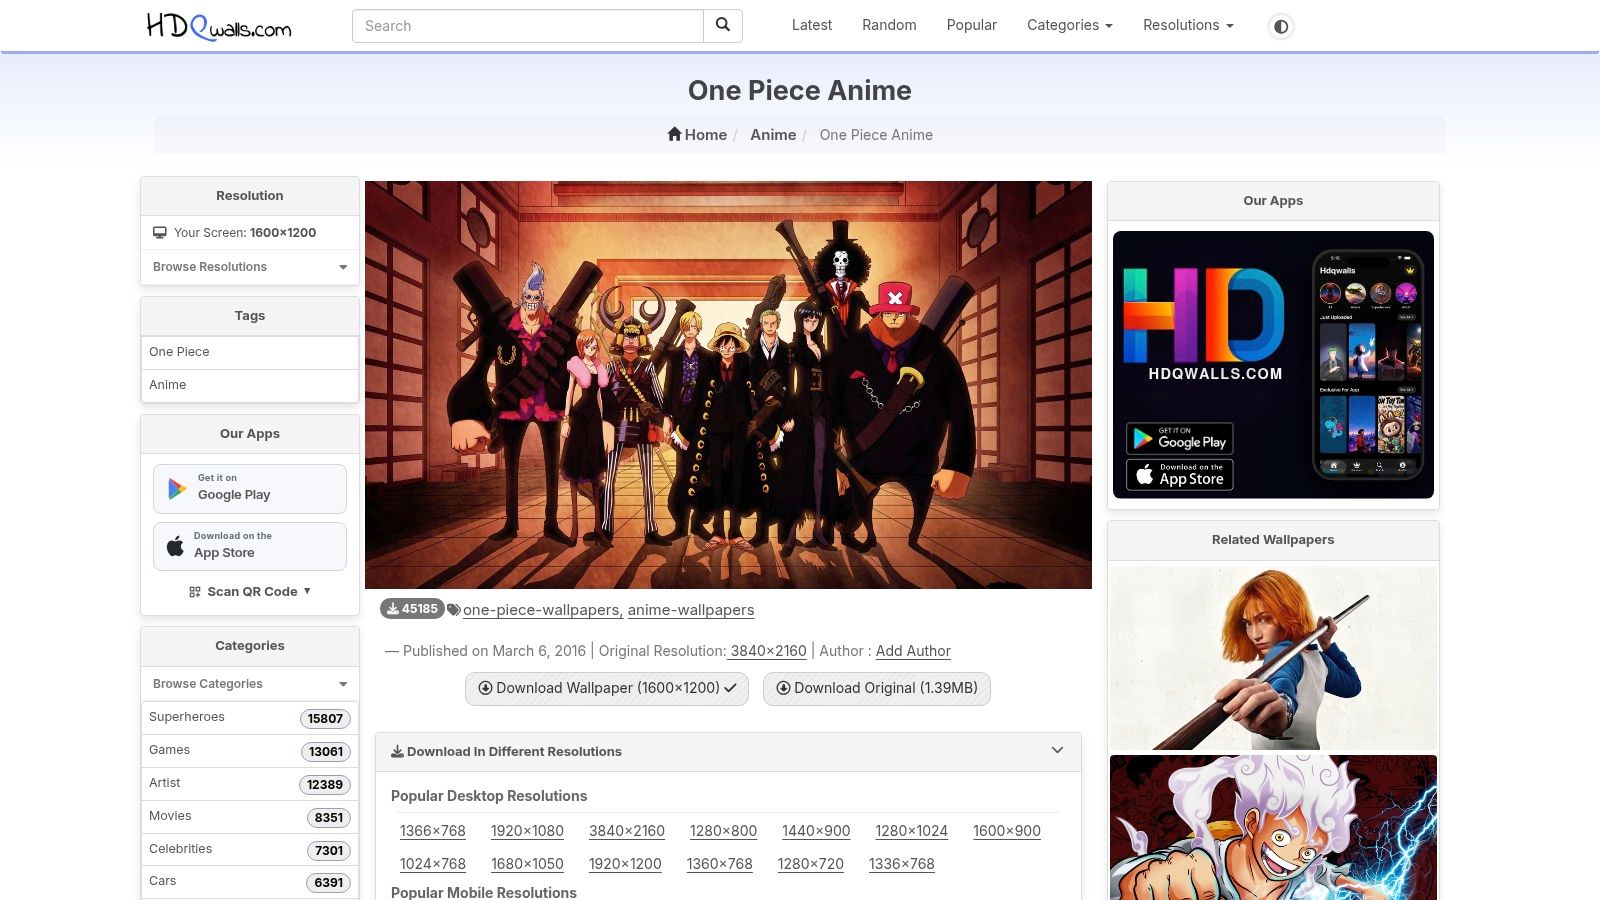Open the Random wallpapers page
Screen dimensions: 1600x900
click(889, 25)
